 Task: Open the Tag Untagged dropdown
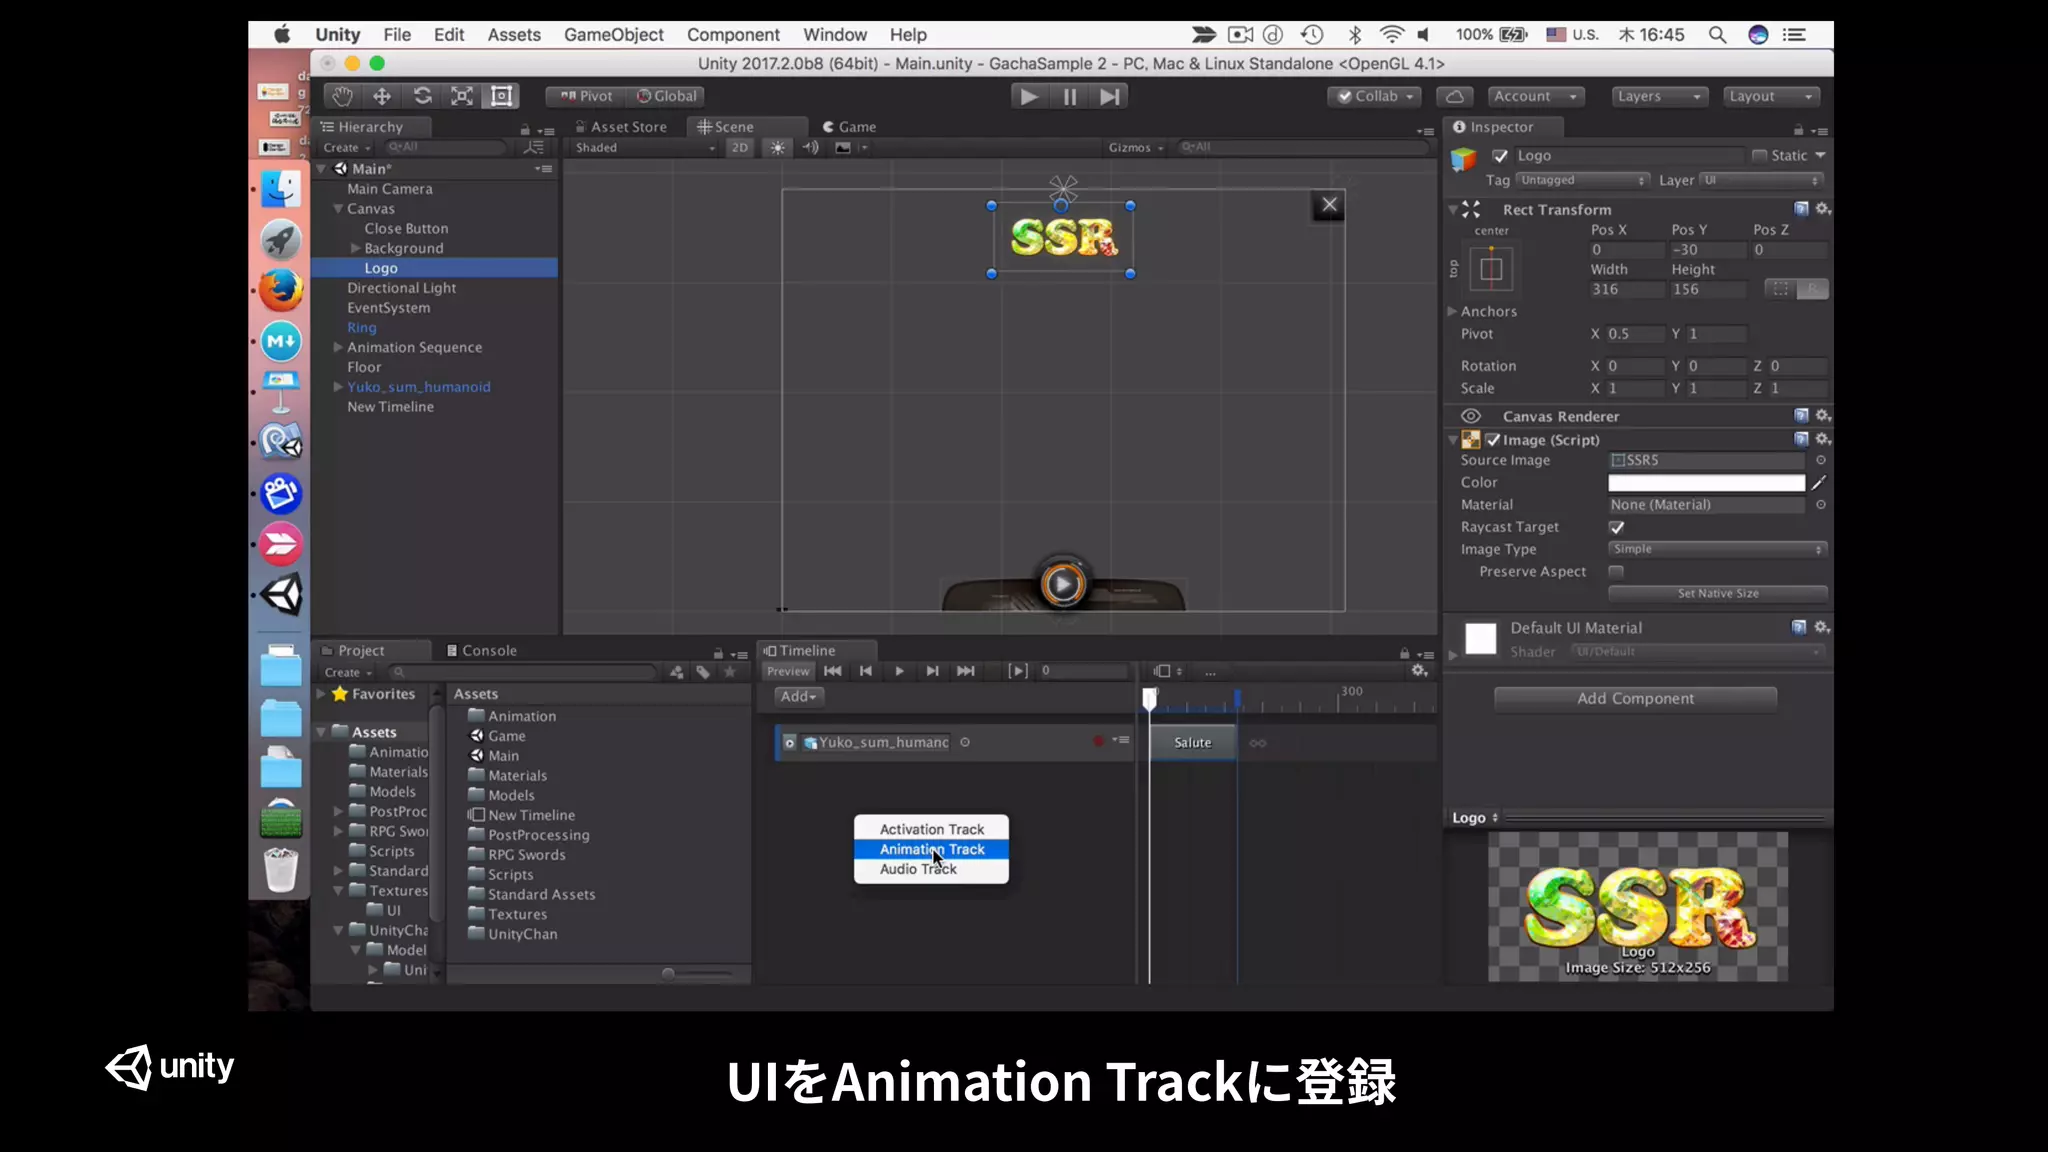(1582, 180)
